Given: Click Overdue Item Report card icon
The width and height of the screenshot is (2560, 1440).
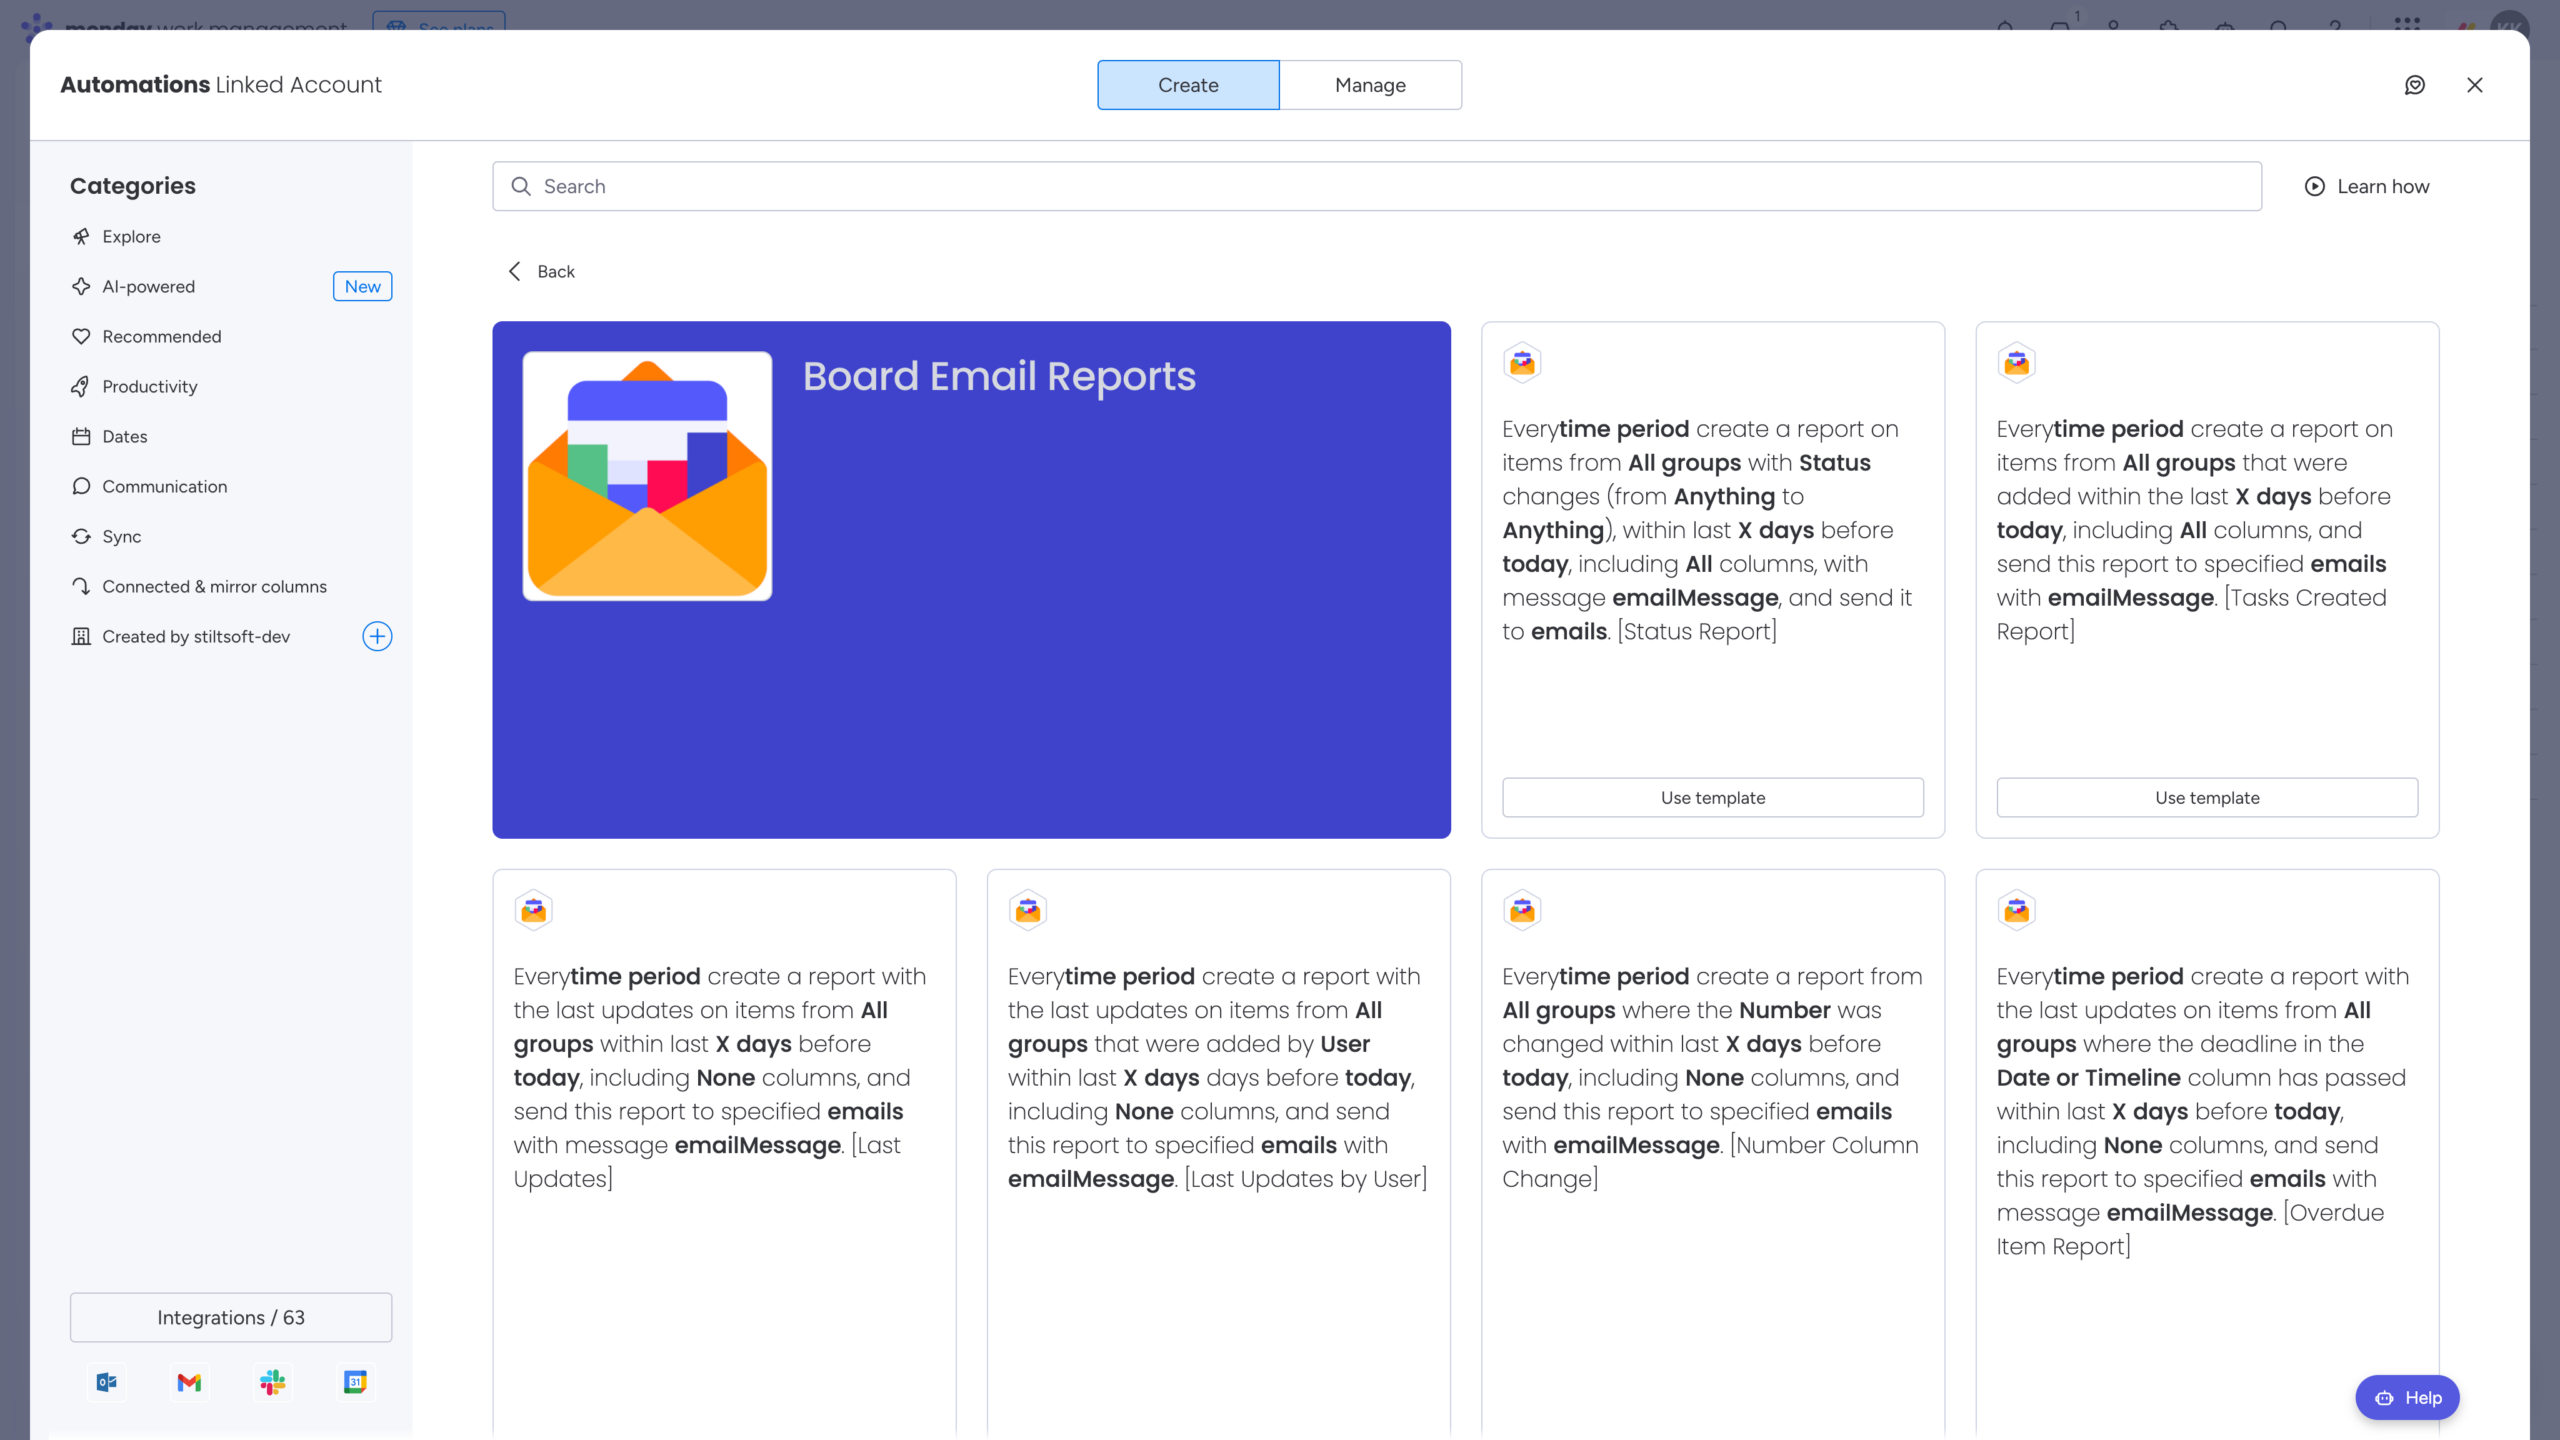Looking at the screenshot, I should (2016, 910).
